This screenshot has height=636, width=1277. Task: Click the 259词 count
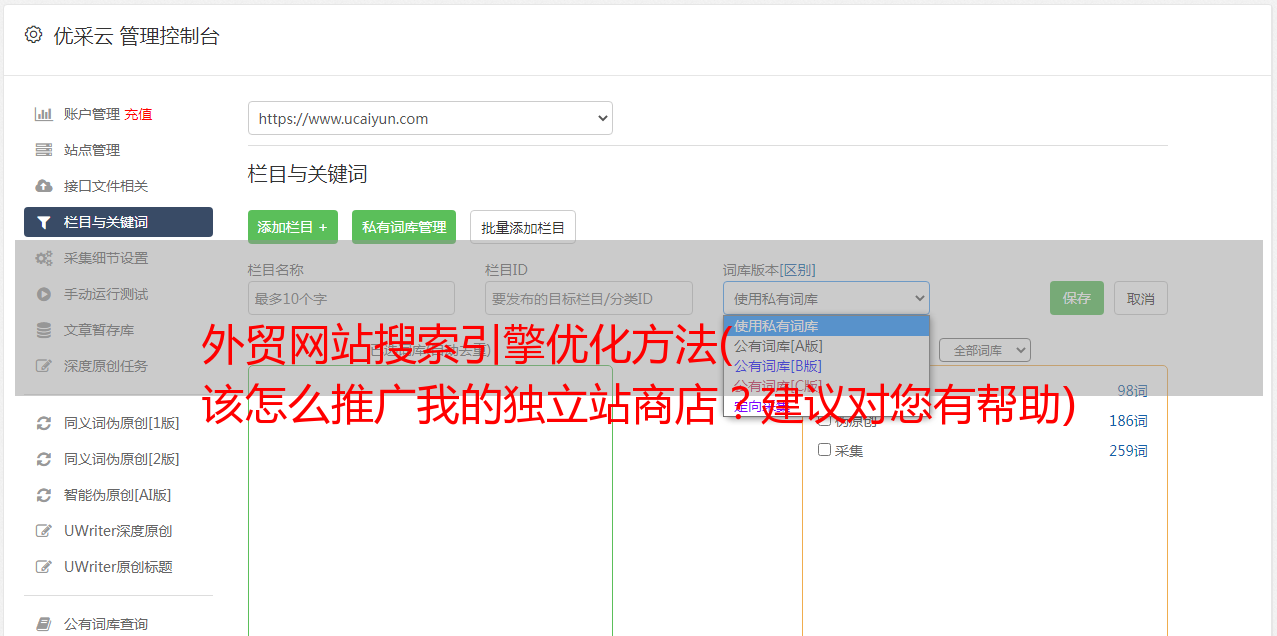tap(1128, 451)
